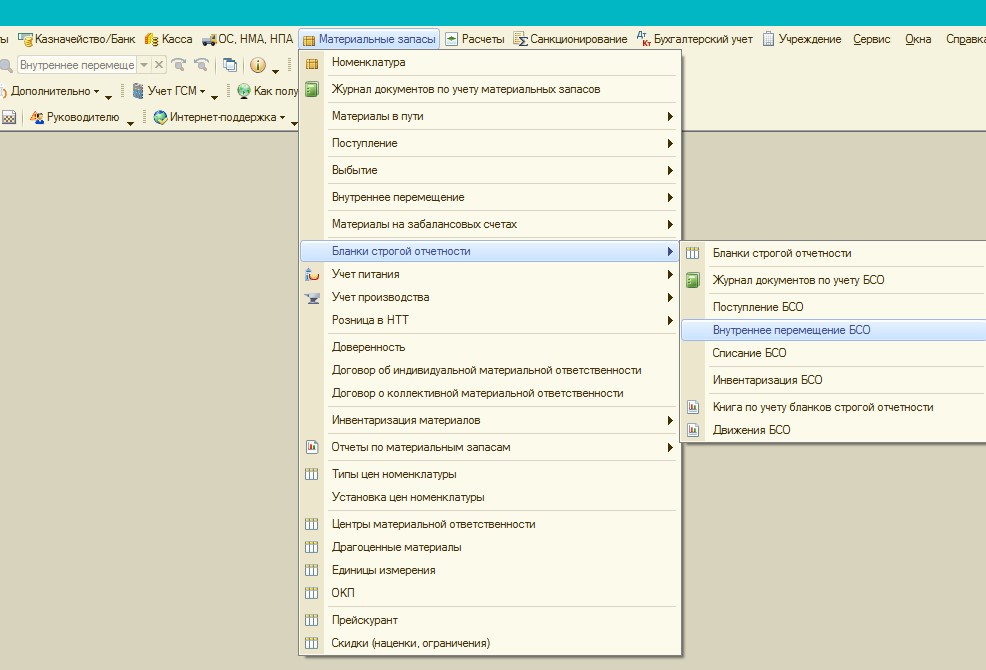Expand the Учет питания submenu

coord(365,274)
